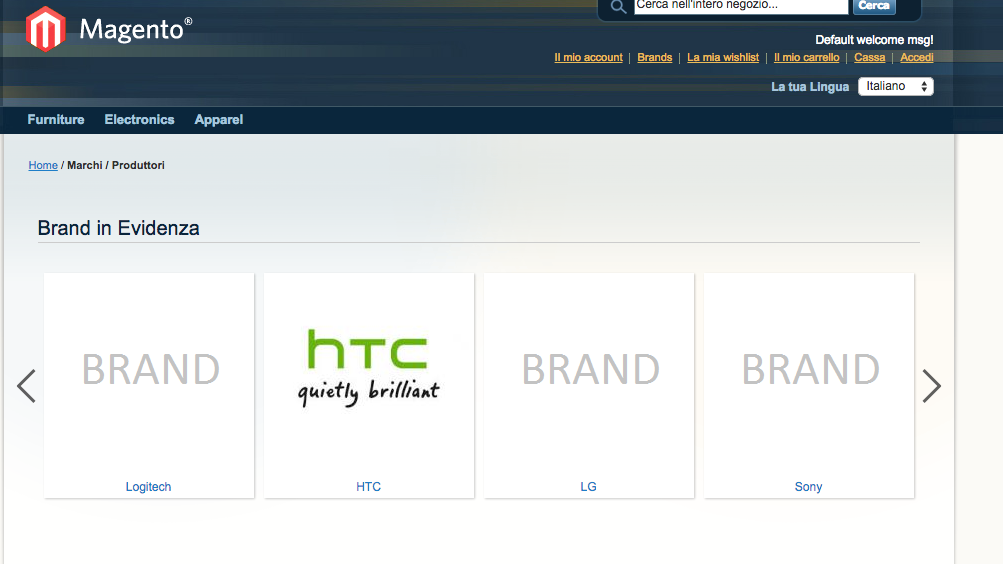1003x564 pixels.
Task: Open the Furniture menu
Action: point(56,120)
